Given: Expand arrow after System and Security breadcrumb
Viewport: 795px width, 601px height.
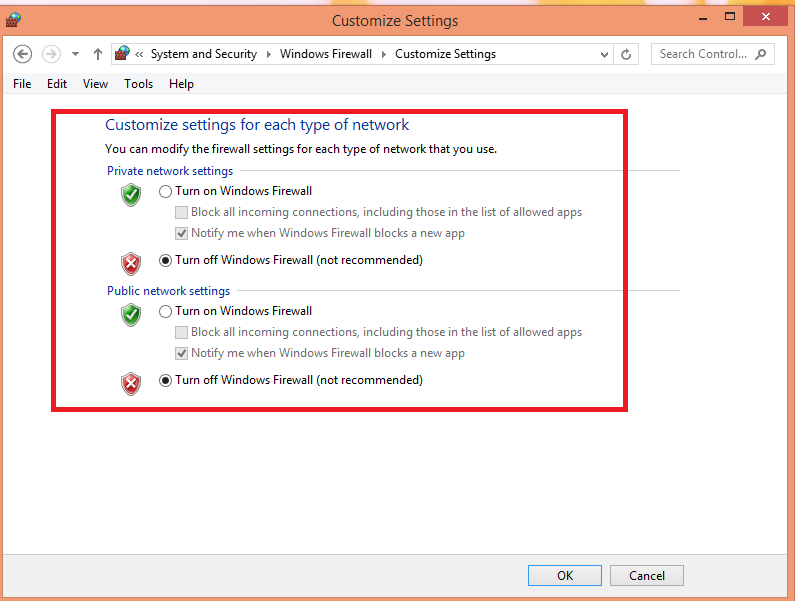Looking at the screenshot, I should tap(269, 54).
